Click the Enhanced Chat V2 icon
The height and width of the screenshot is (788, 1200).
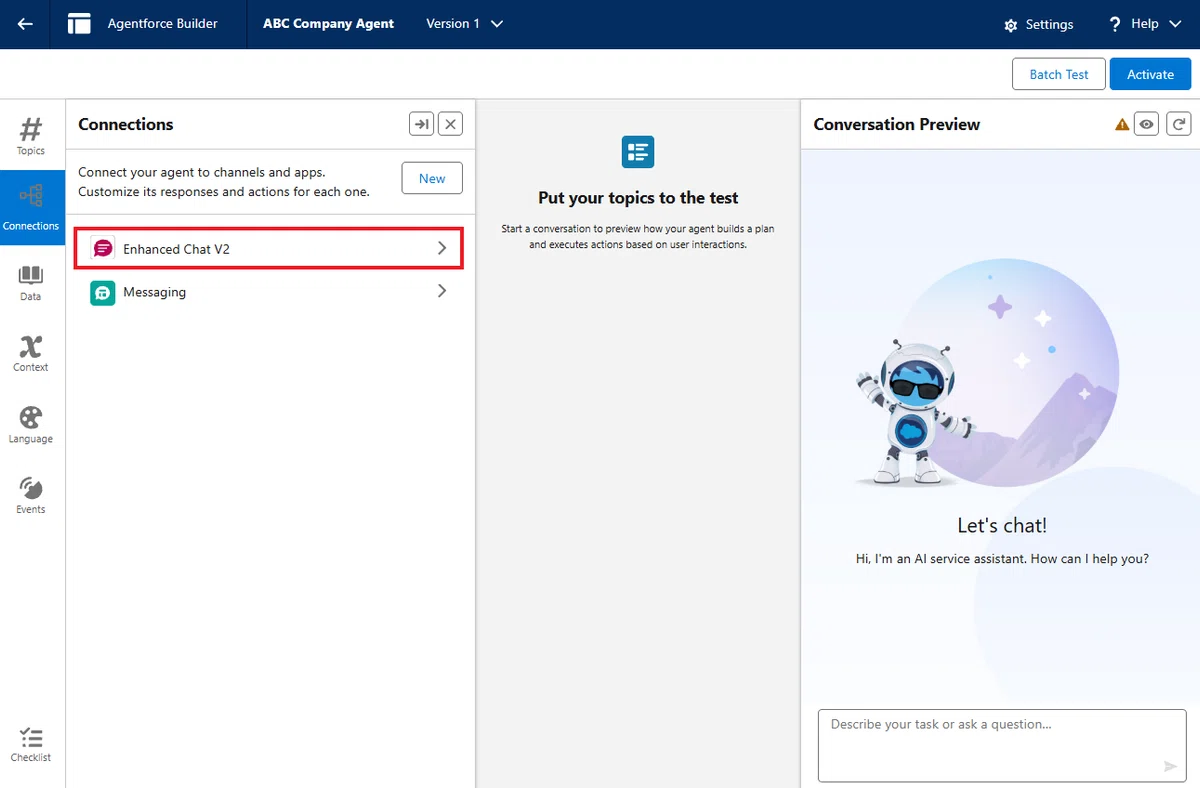pyautogui.click(x=103, y=249)
